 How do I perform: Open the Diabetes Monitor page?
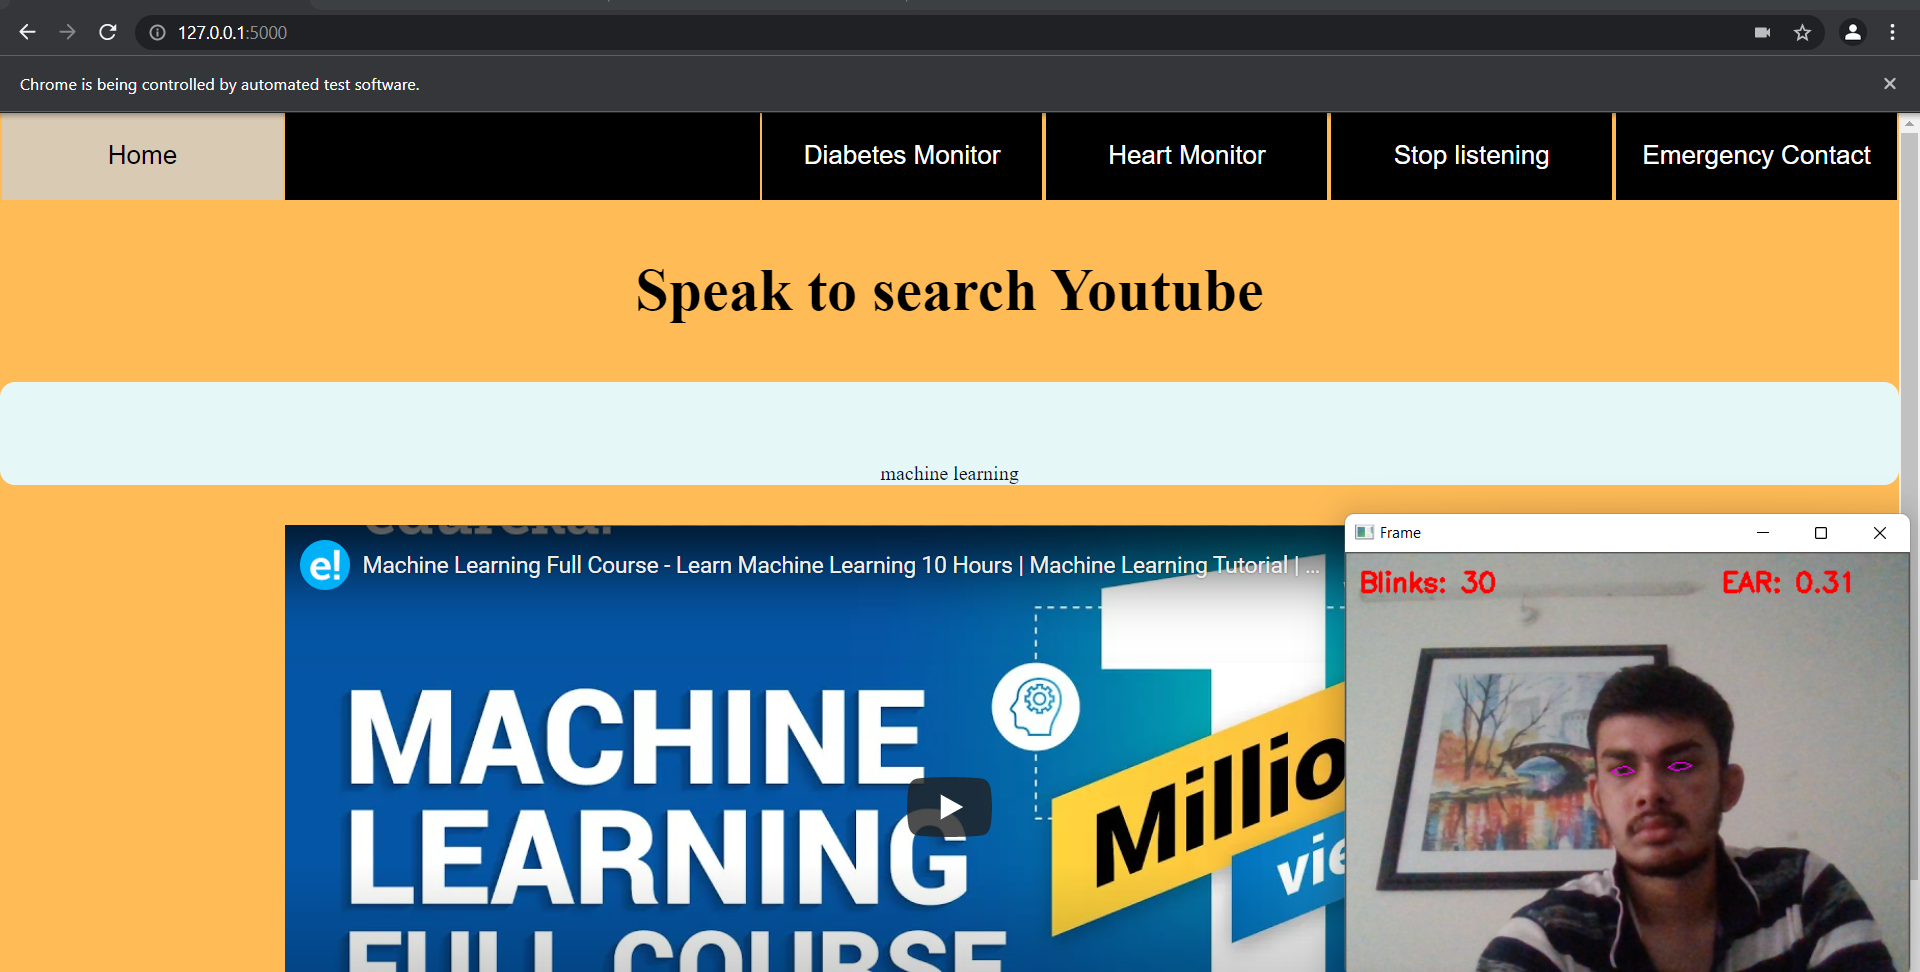[x=902, y=156]
